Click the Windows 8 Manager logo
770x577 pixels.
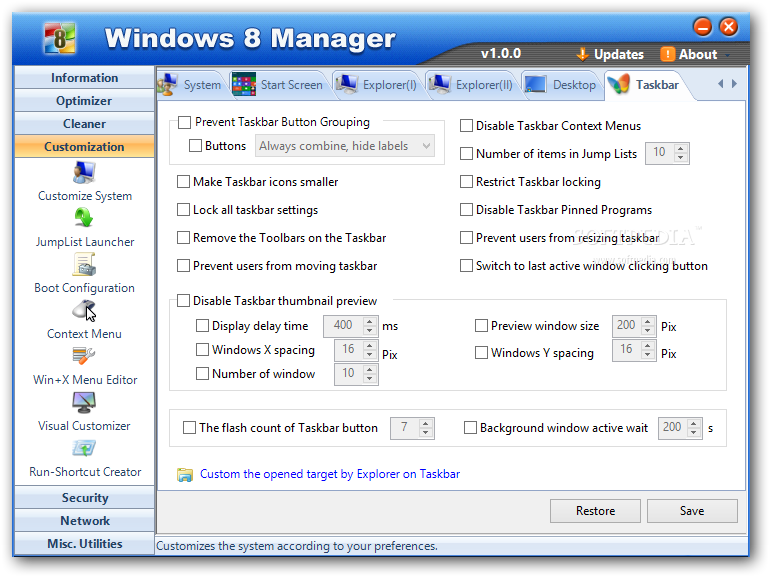click(59, 38)
